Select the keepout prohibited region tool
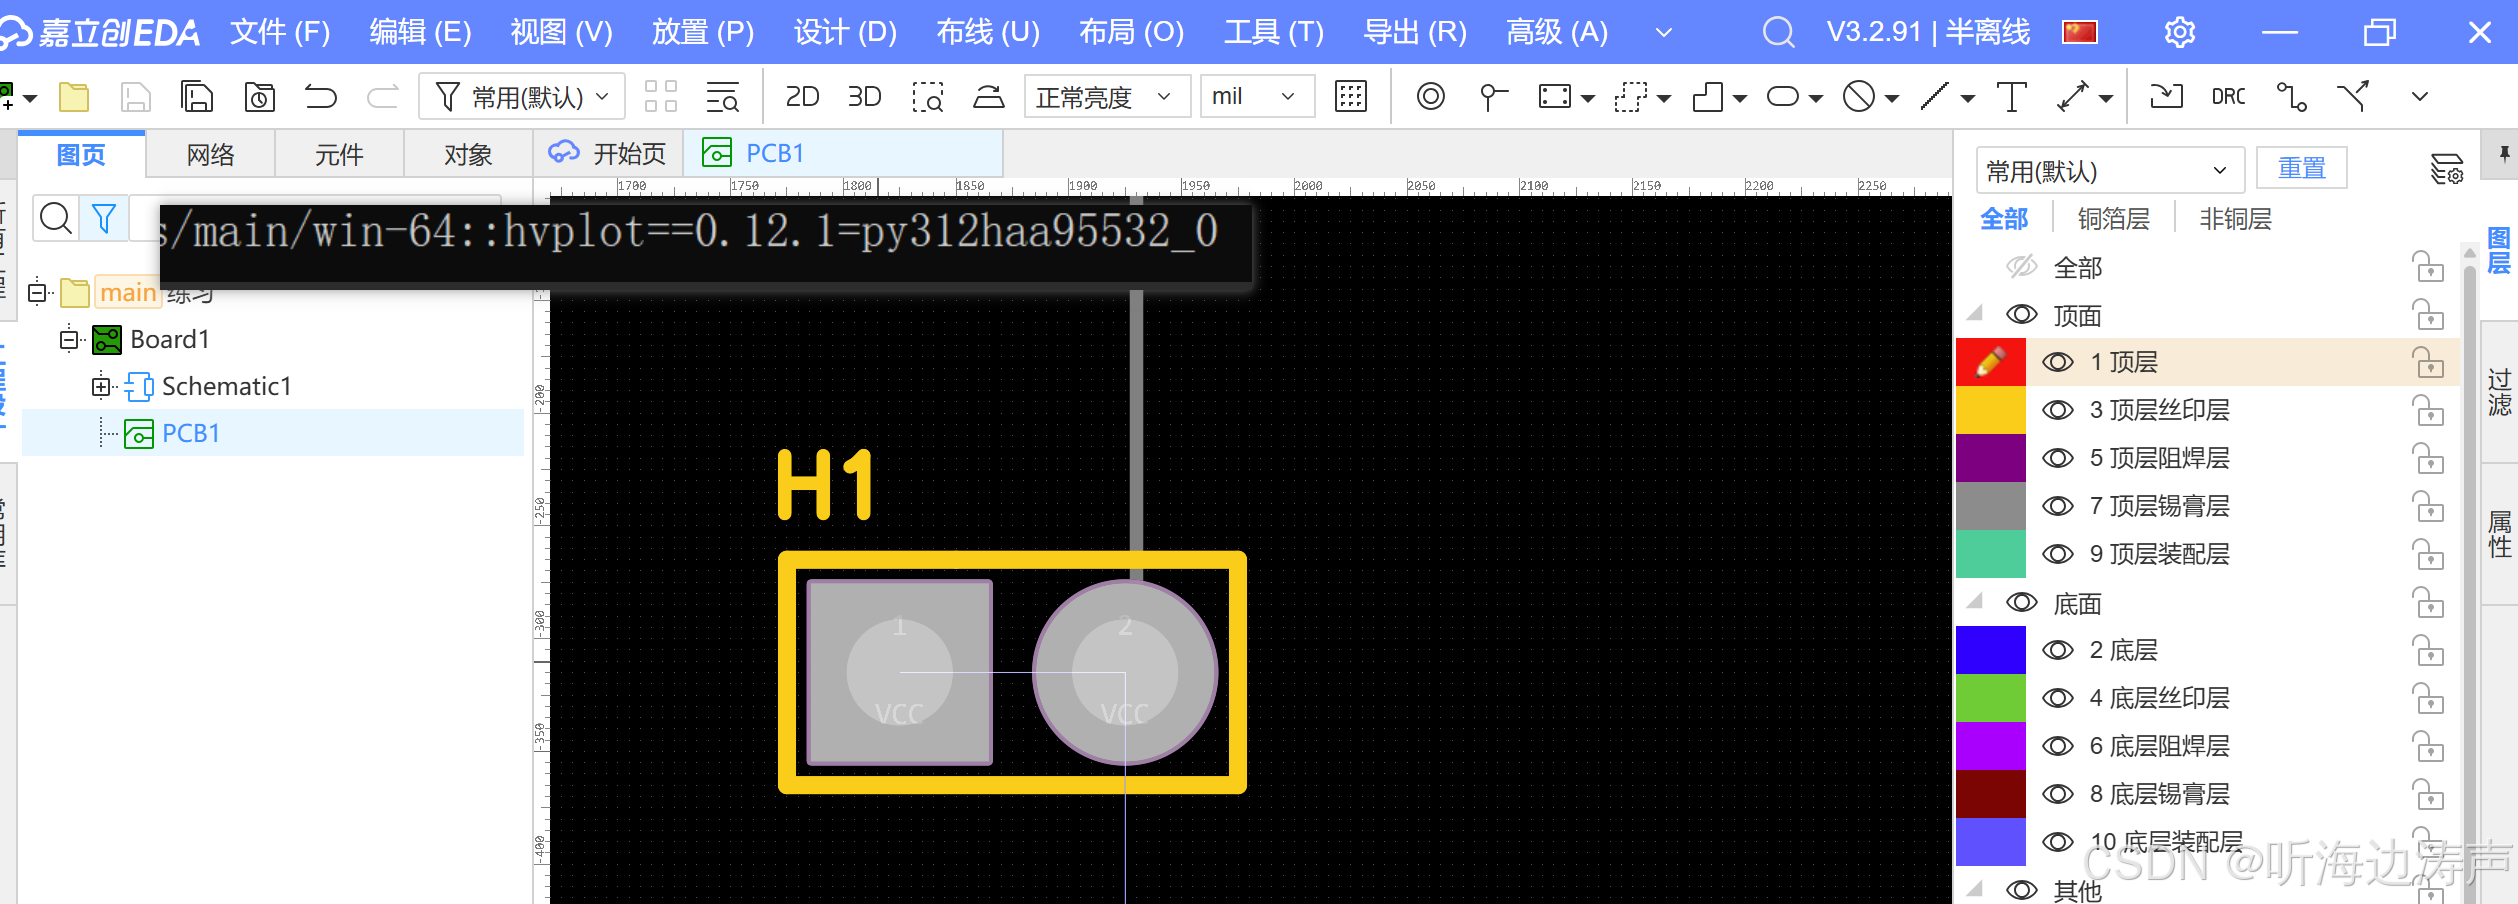2518x904 pixels. (x=1859, y=97)
